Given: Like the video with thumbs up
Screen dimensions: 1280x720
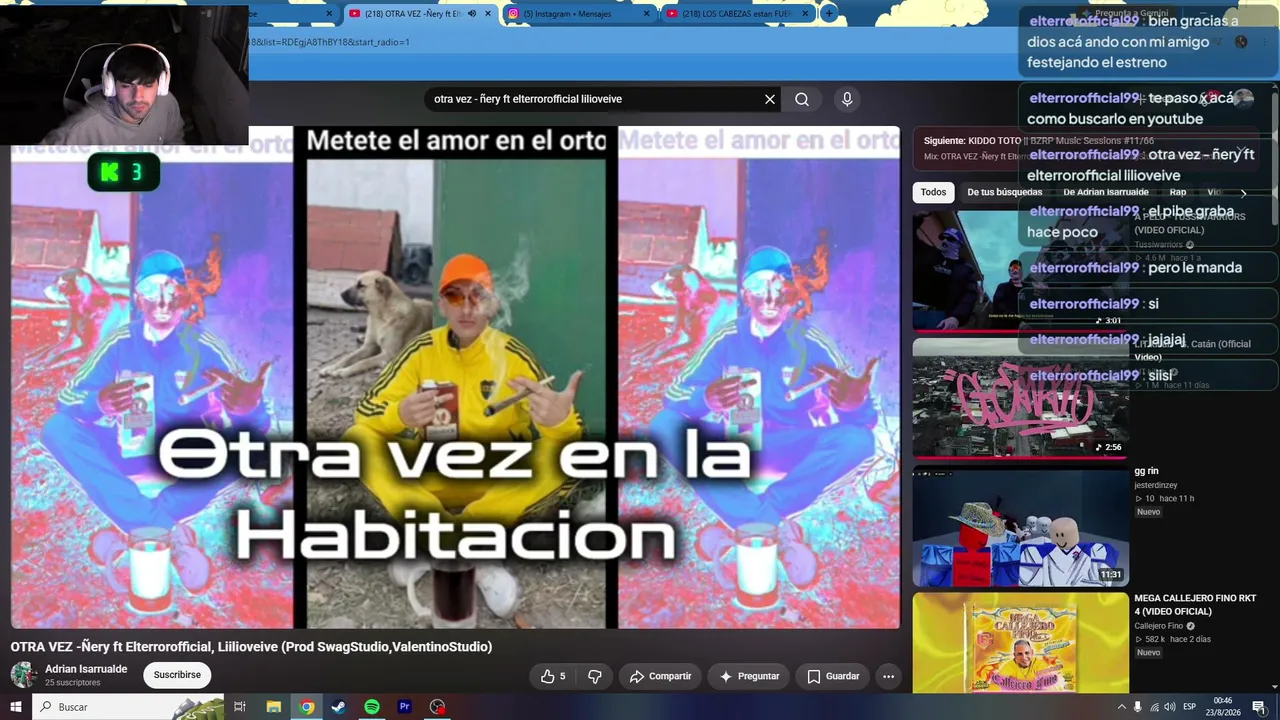Looking at the screenshot, I should 553,676.
